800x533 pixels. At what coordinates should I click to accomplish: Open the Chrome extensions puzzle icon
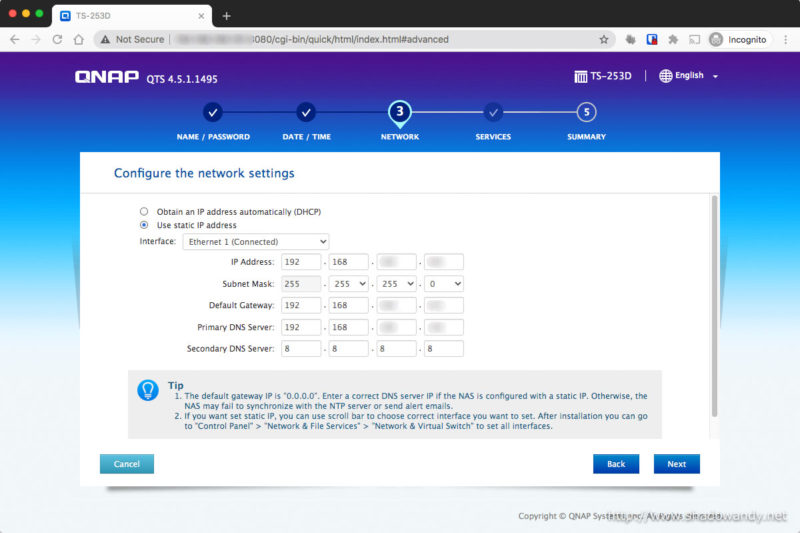(673, 39)
